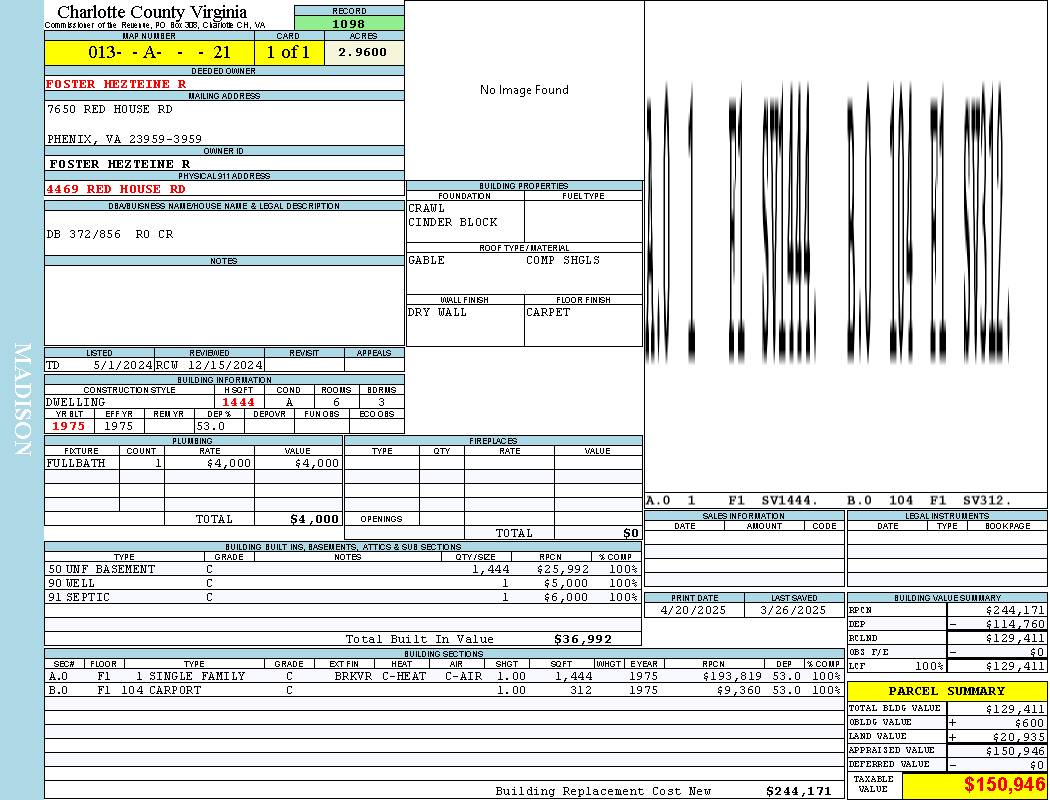The width and height of the screenshot is (1050, 800).
Task: Select the HSQFT value 1444
Action: click(239, 402)
